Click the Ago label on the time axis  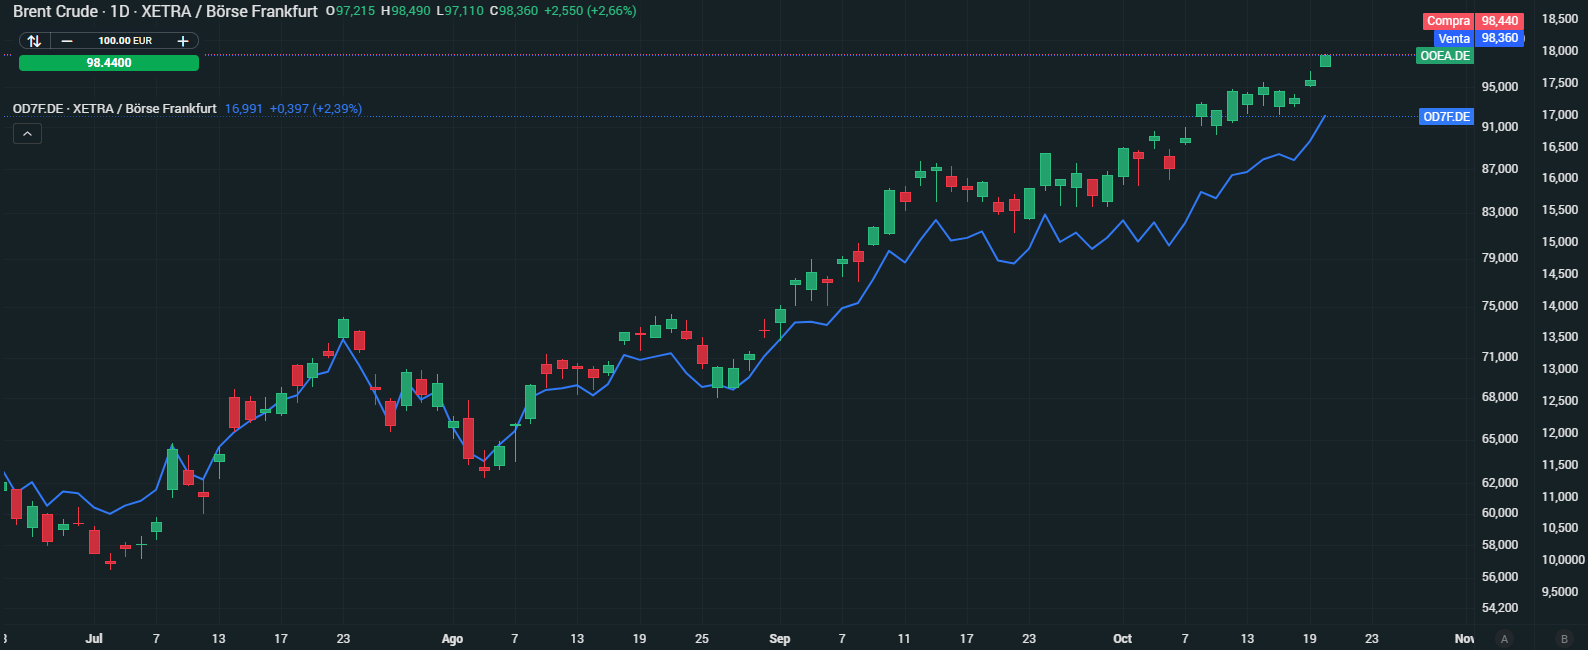(x=452, y=639)
